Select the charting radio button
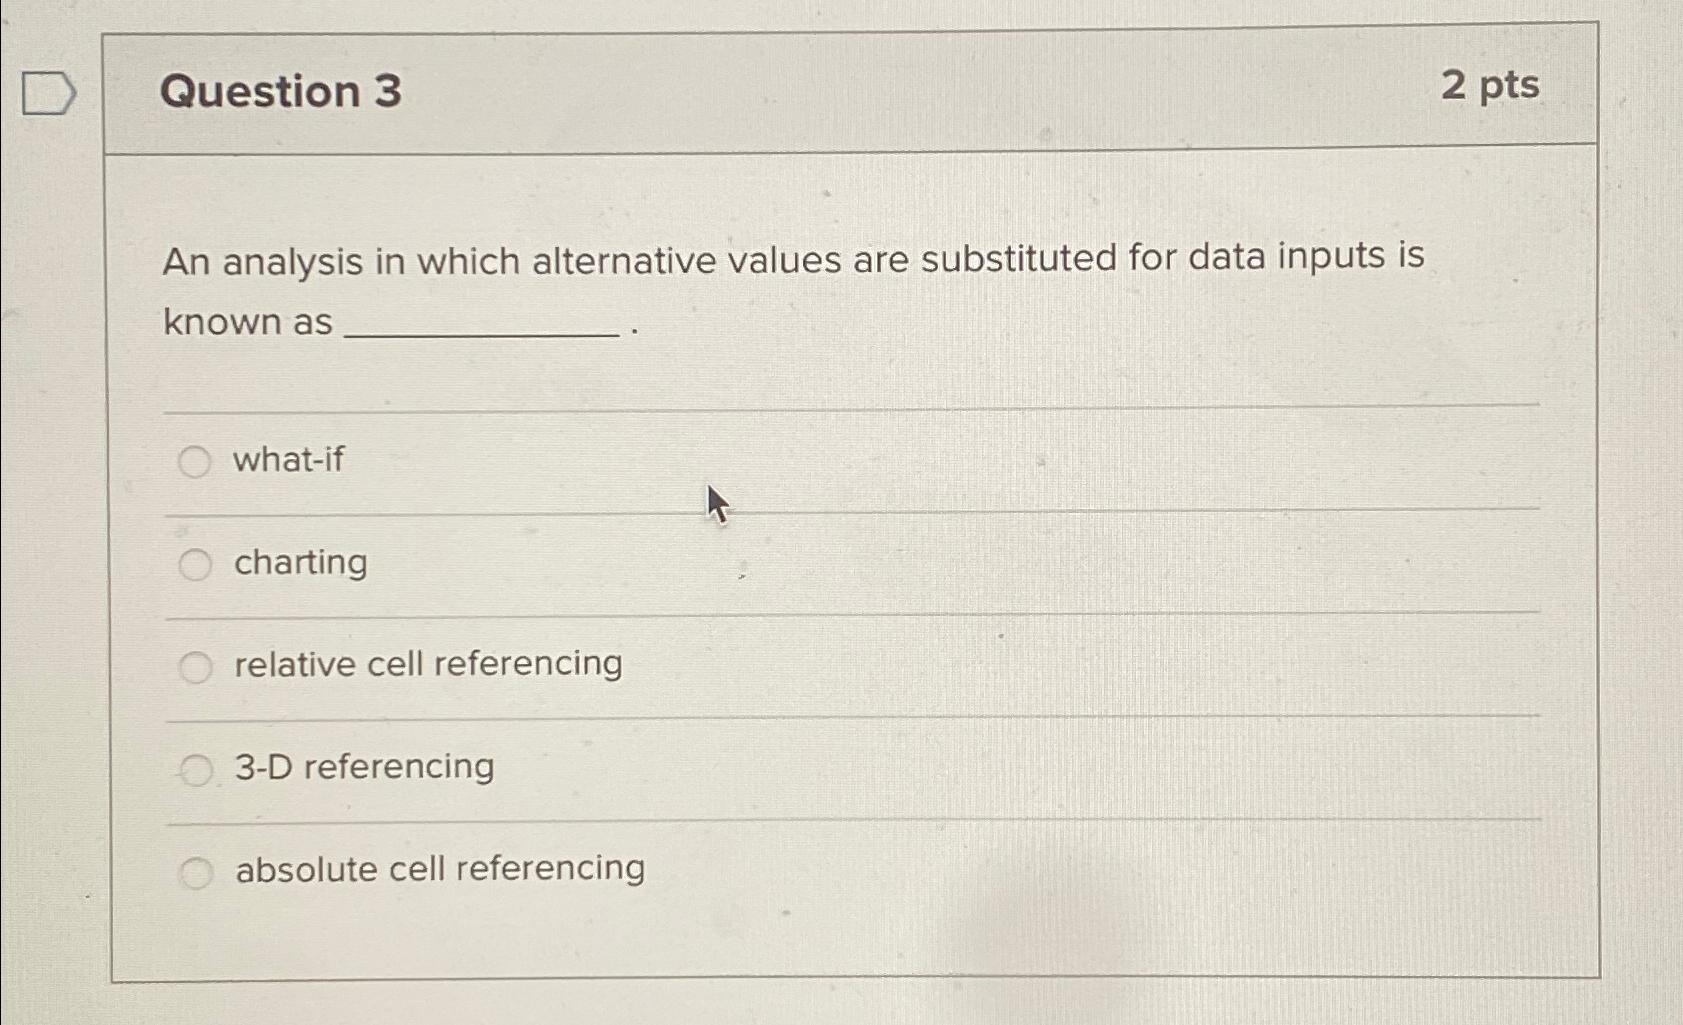Viewport: 1683px width, 1025px height. point(194,564)
